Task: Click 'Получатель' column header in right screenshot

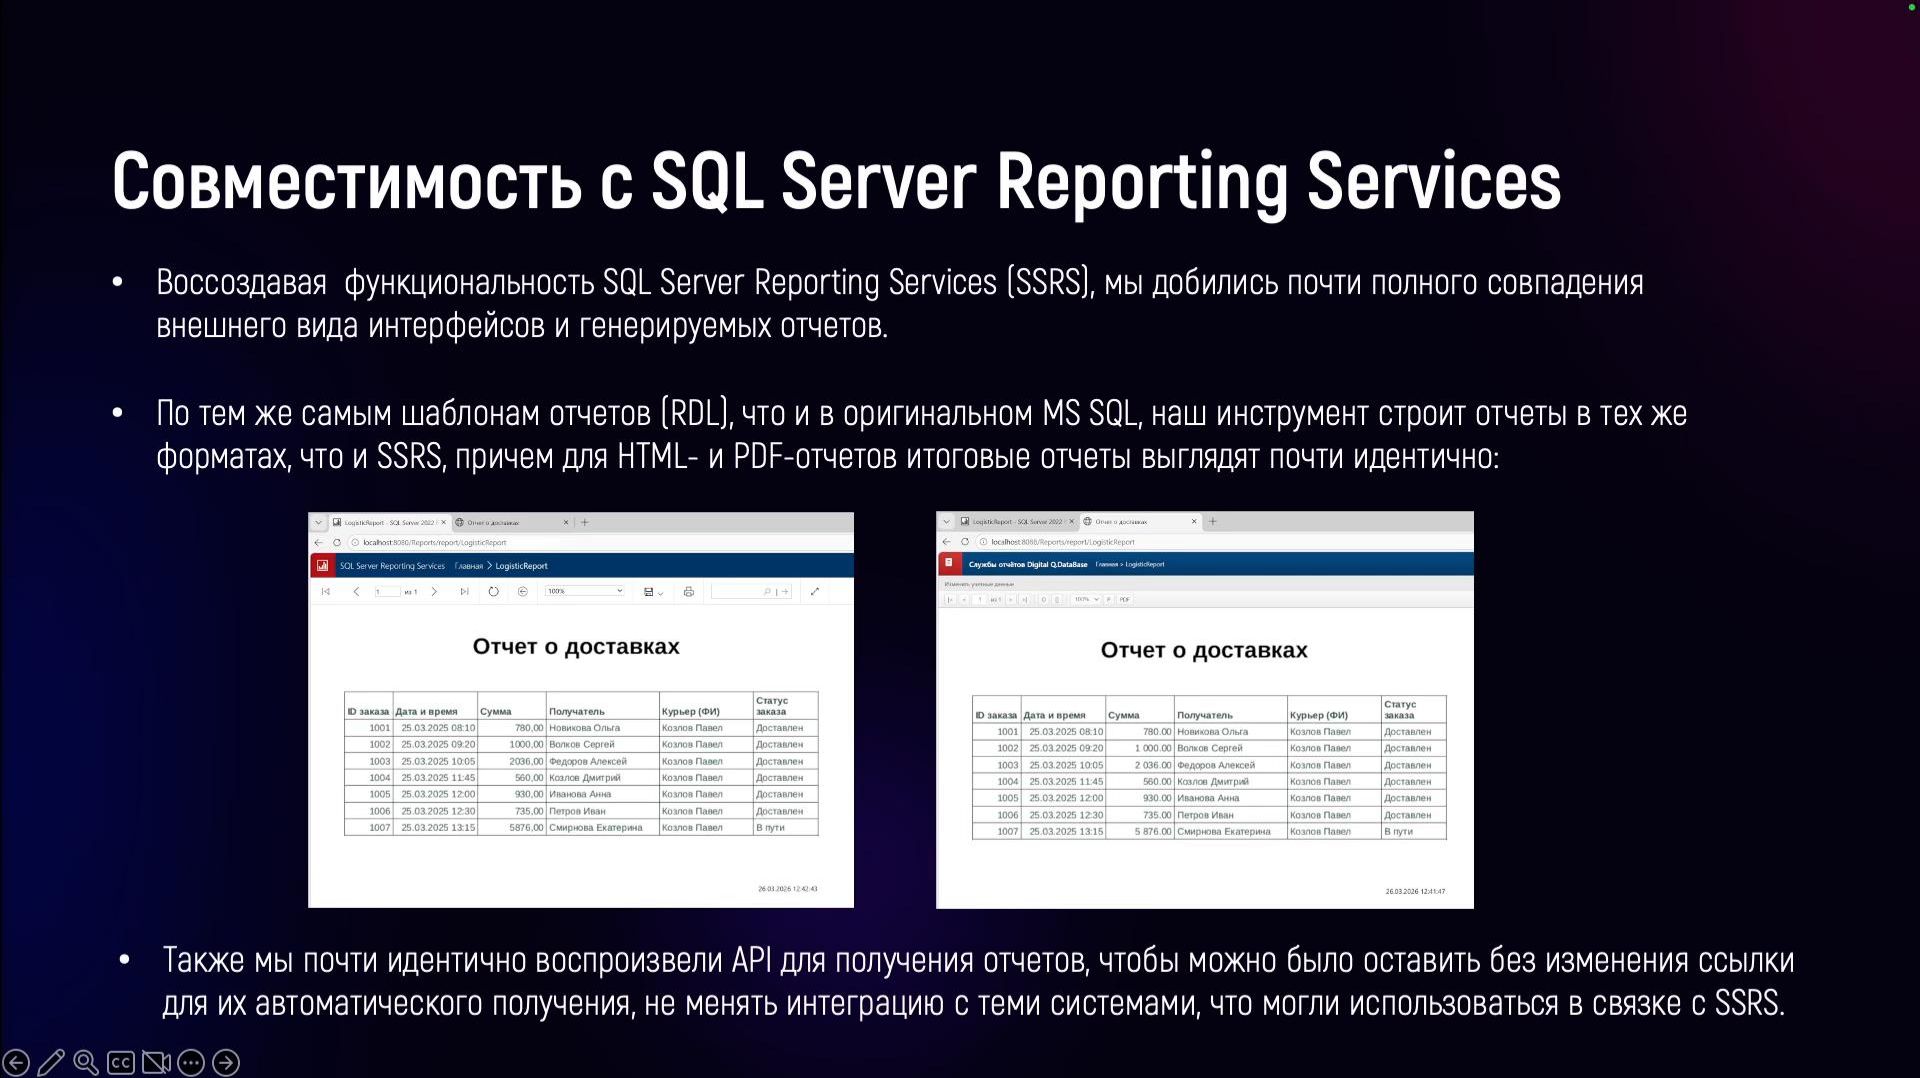Action: click(1205, 715)
